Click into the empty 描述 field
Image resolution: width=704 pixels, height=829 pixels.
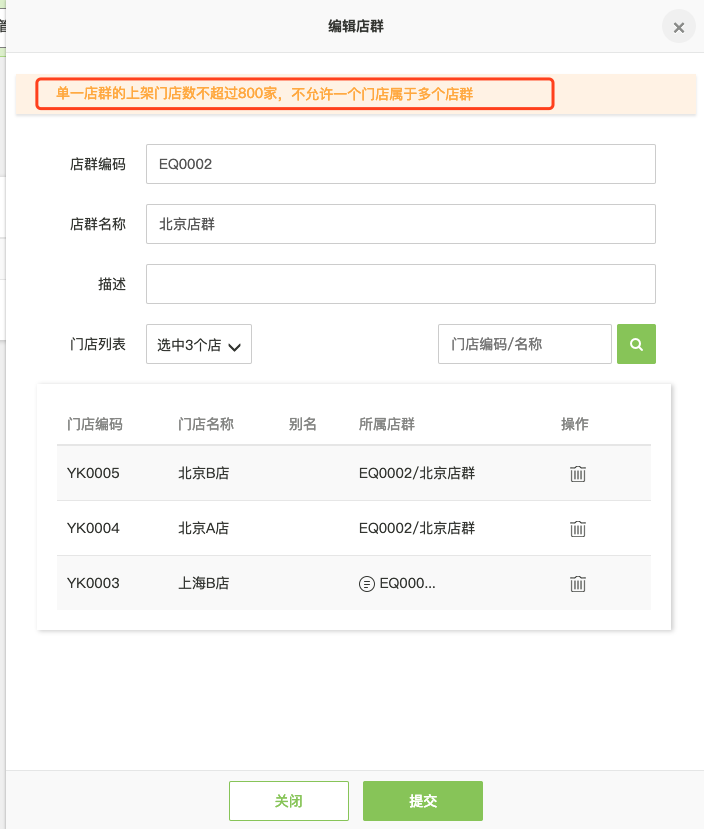point(401,284)
